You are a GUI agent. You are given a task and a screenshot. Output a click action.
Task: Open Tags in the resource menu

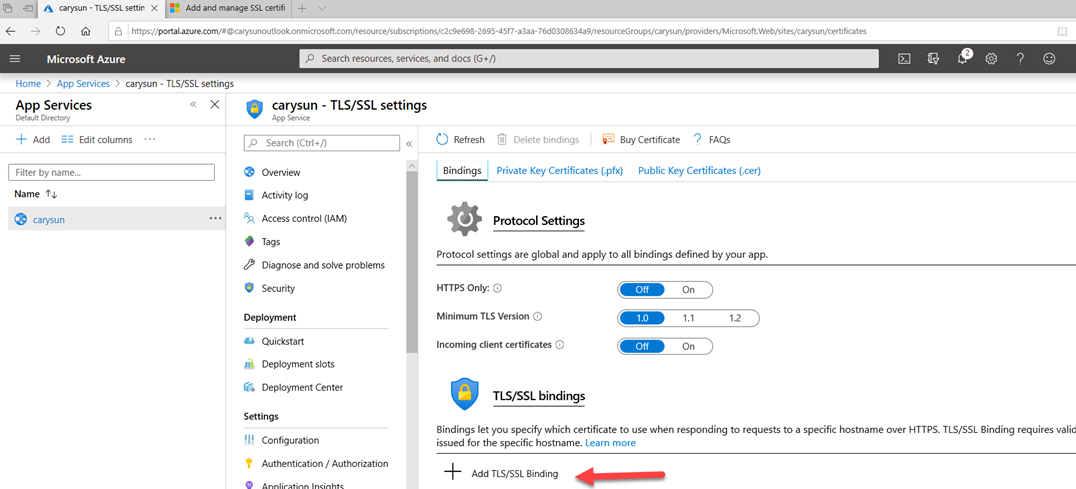[270, 241]
